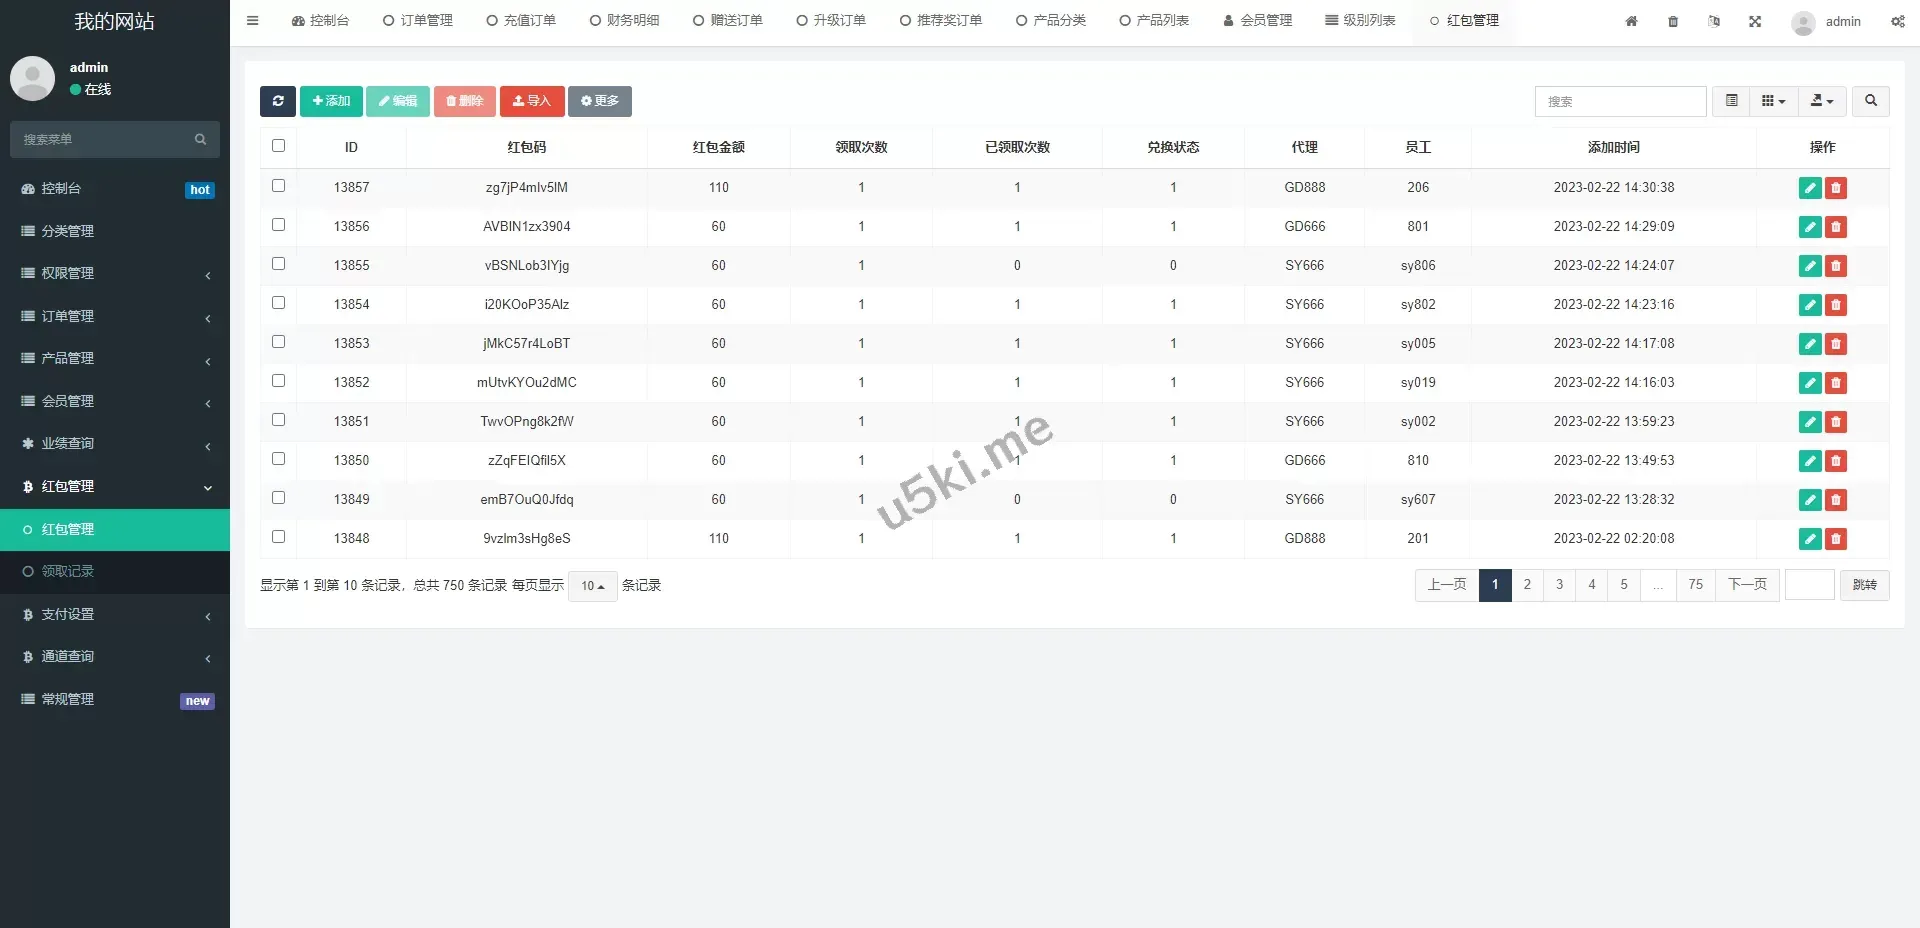This screenshot has width=1920, height=928.
Task: Open 领取记录 in the sidebar
Action: [68, 571]
